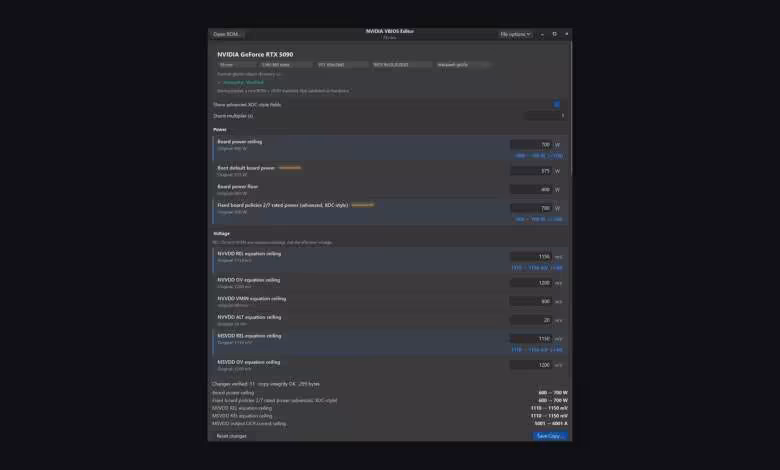
Task: Click blue change note under MSVDD REL field
Action: pos(537,350)
